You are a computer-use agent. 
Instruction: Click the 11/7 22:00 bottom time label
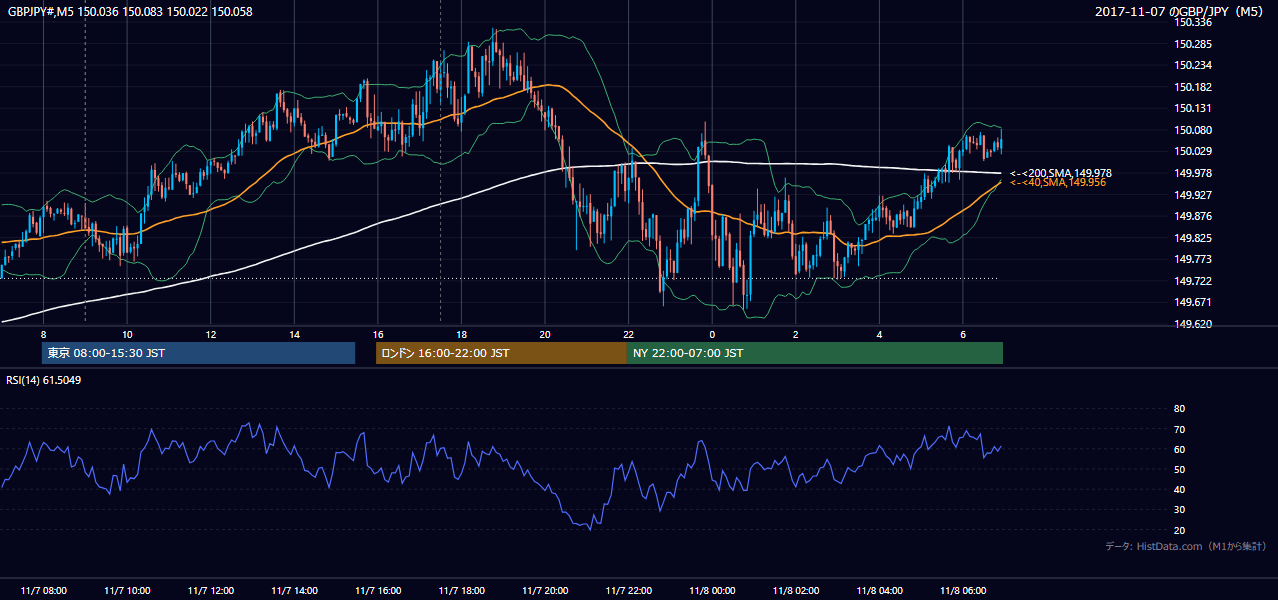click(628, 591)
